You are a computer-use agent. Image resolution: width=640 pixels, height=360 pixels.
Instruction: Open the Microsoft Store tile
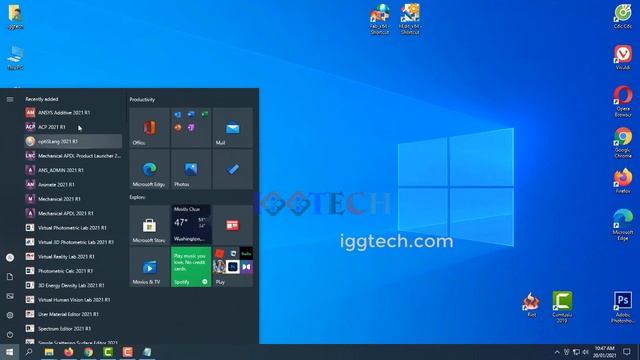click(149, 225)
